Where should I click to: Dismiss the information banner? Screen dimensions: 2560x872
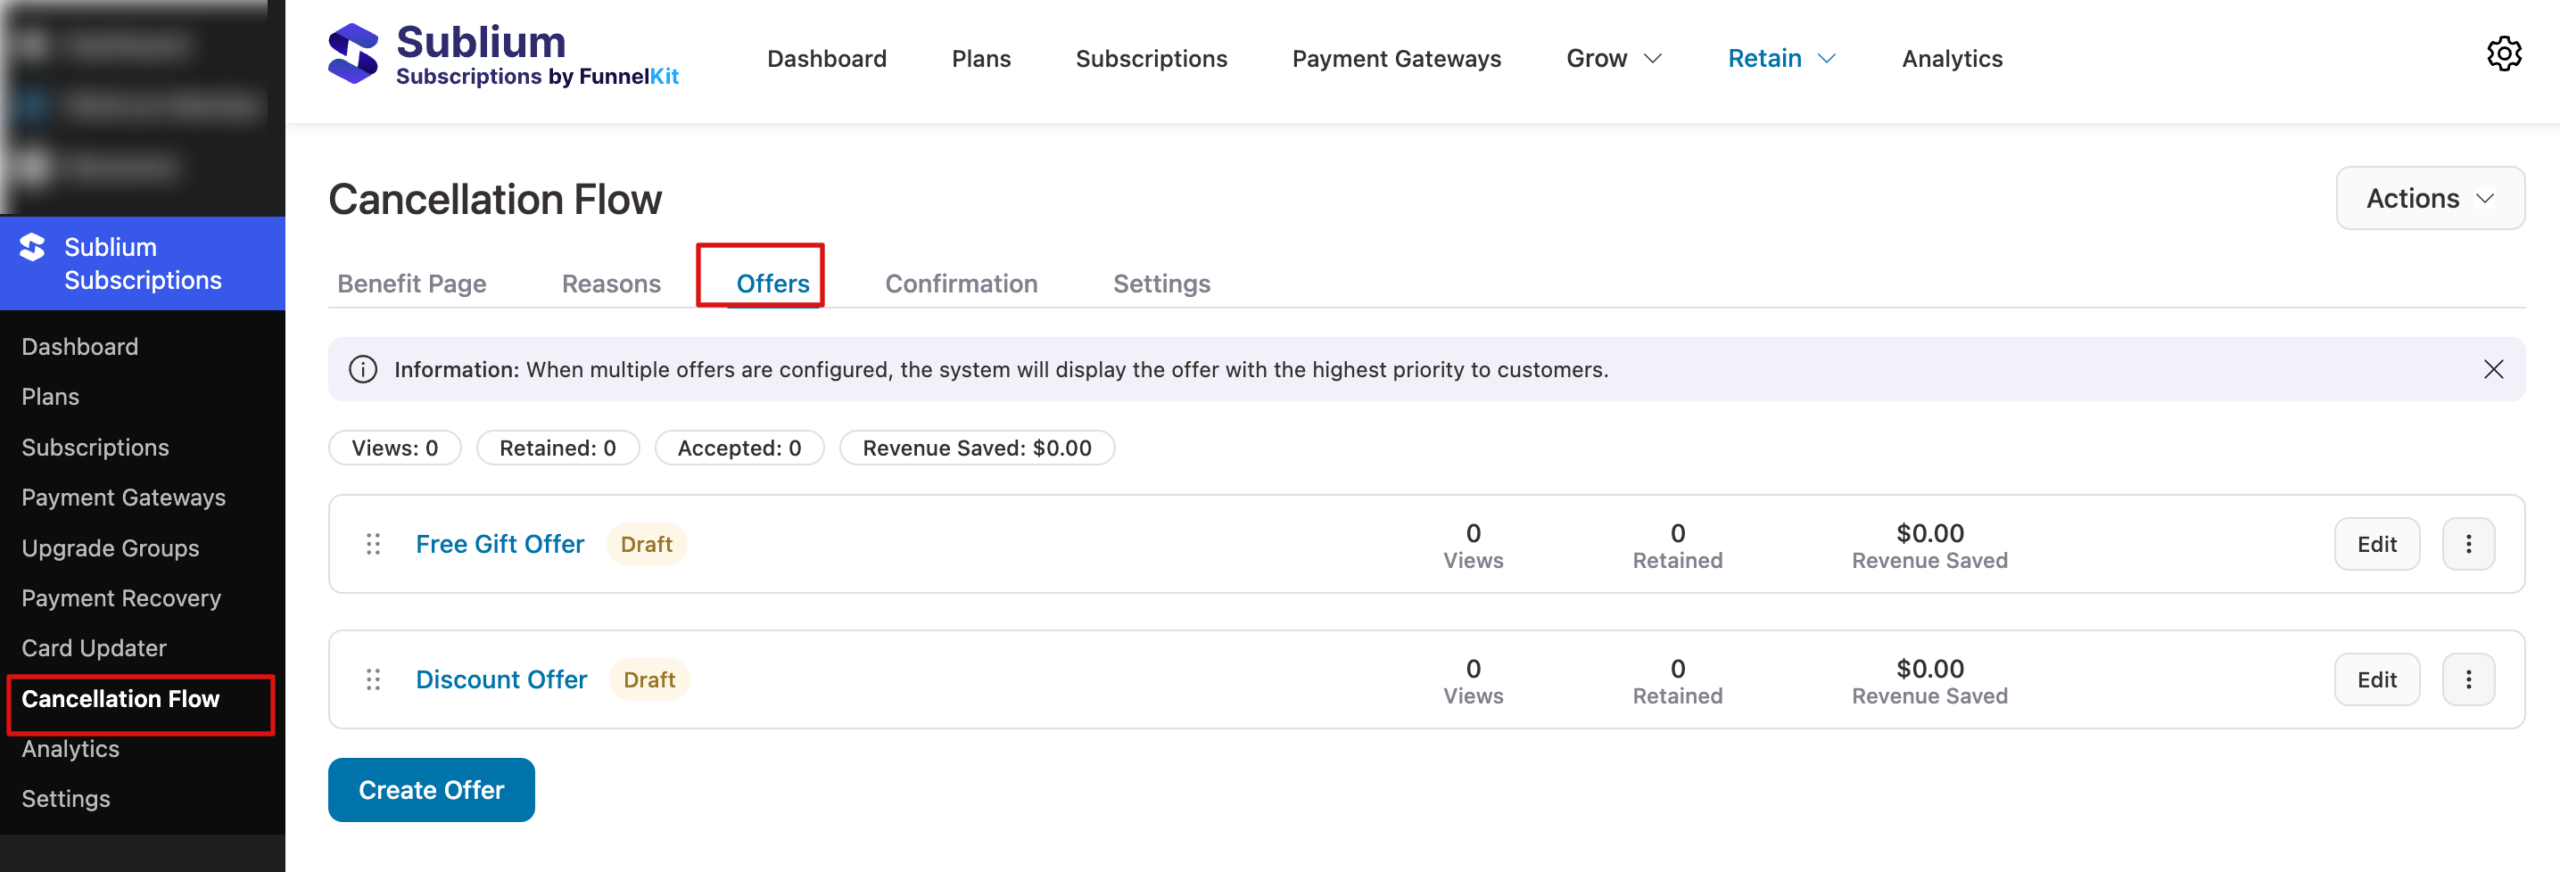tap(2493, 369)
